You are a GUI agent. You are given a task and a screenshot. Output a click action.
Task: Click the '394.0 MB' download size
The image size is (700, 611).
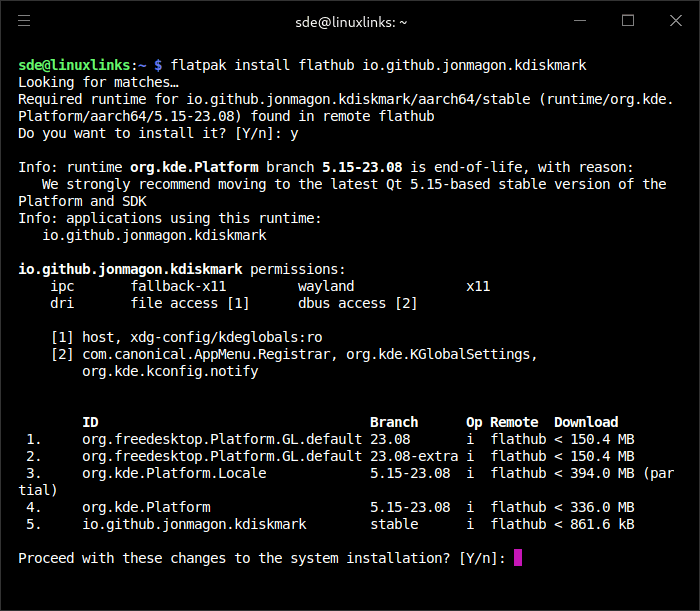(x=602, y=473)
